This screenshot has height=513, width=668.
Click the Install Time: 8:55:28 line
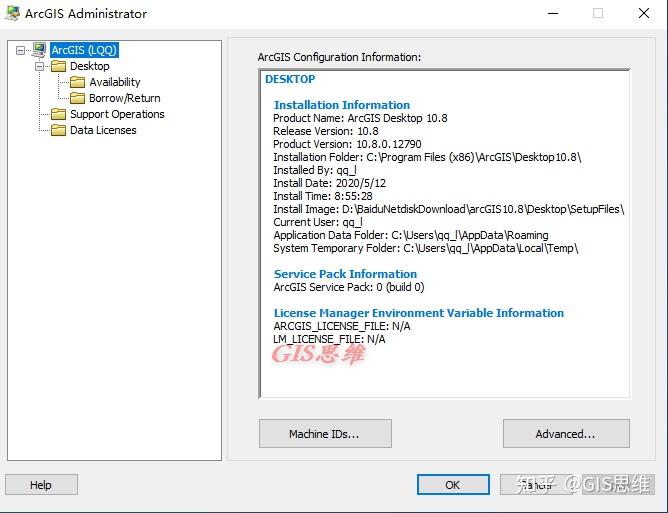(323, 196)
